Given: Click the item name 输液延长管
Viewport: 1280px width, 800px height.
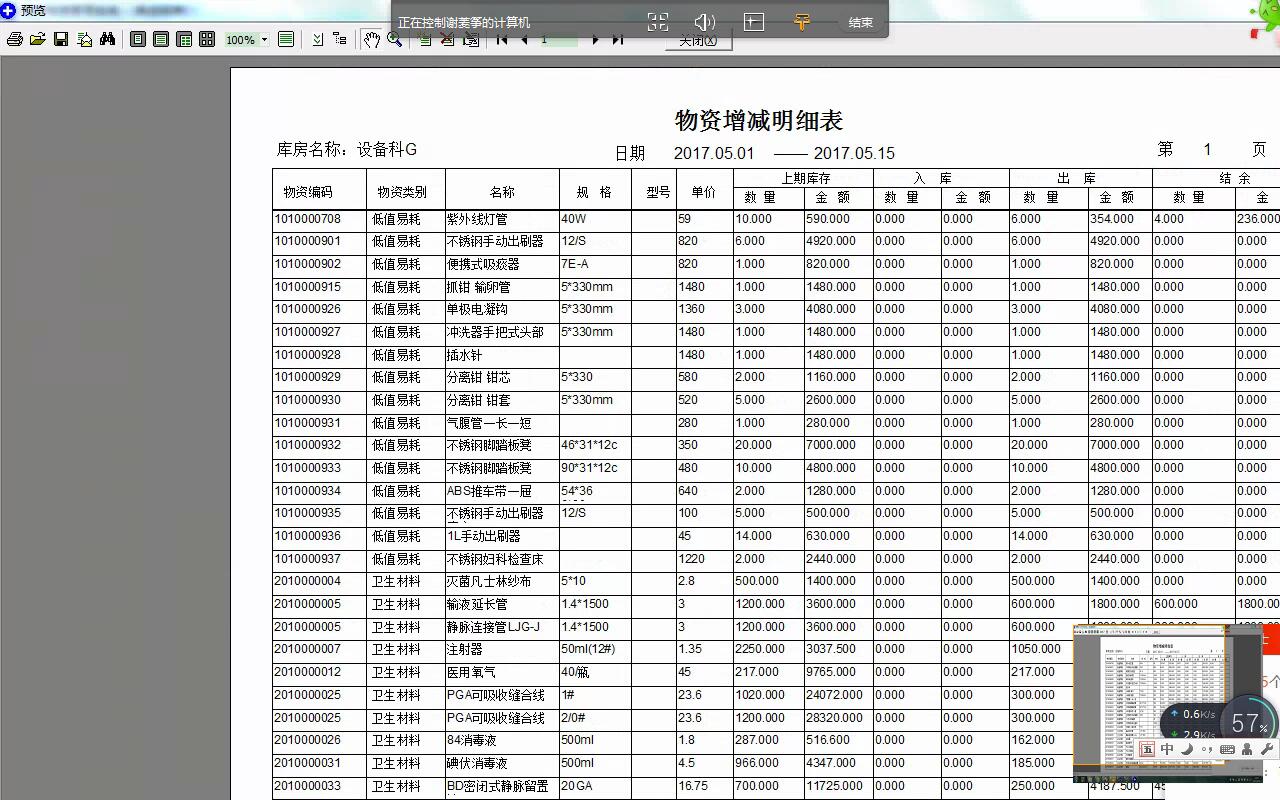Looking at the screenshot, I should tap(477, 604).
